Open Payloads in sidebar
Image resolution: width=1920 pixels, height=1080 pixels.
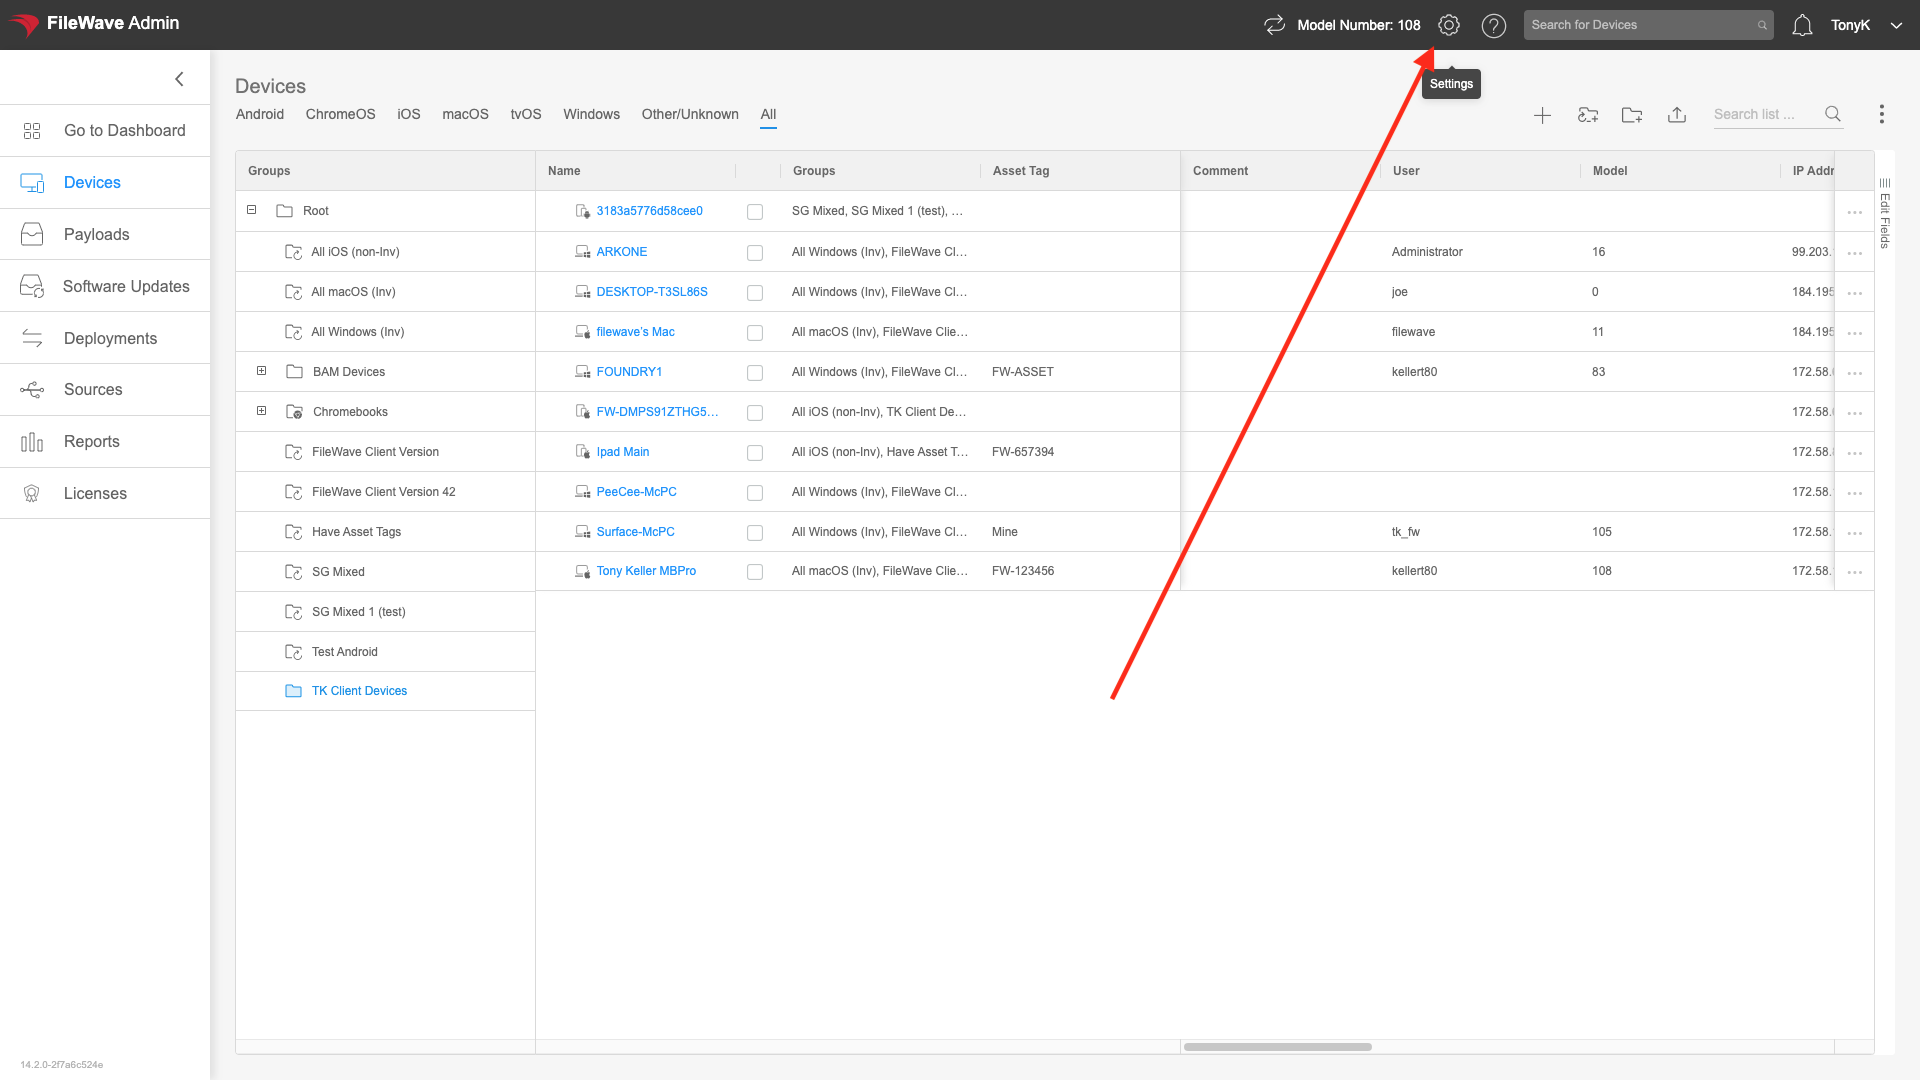click(105, 234)
